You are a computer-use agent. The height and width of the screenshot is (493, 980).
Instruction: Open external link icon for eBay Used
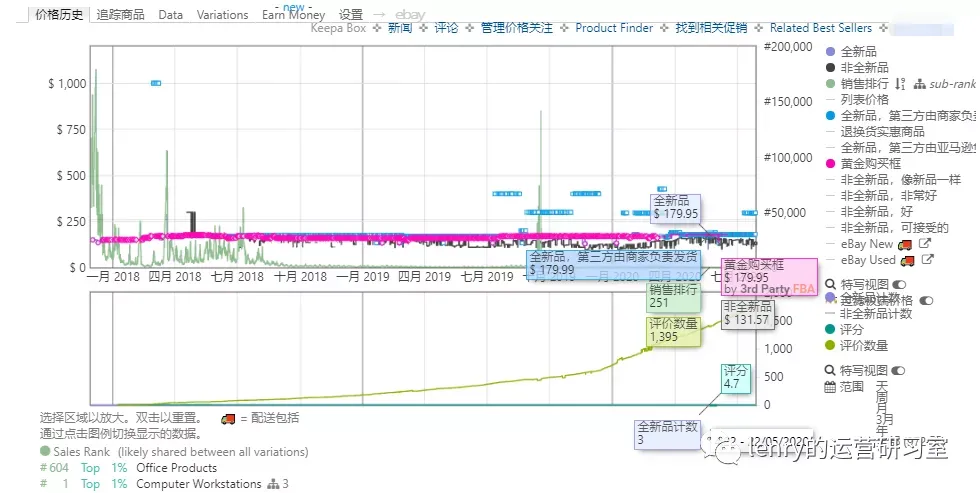point(928,259)
